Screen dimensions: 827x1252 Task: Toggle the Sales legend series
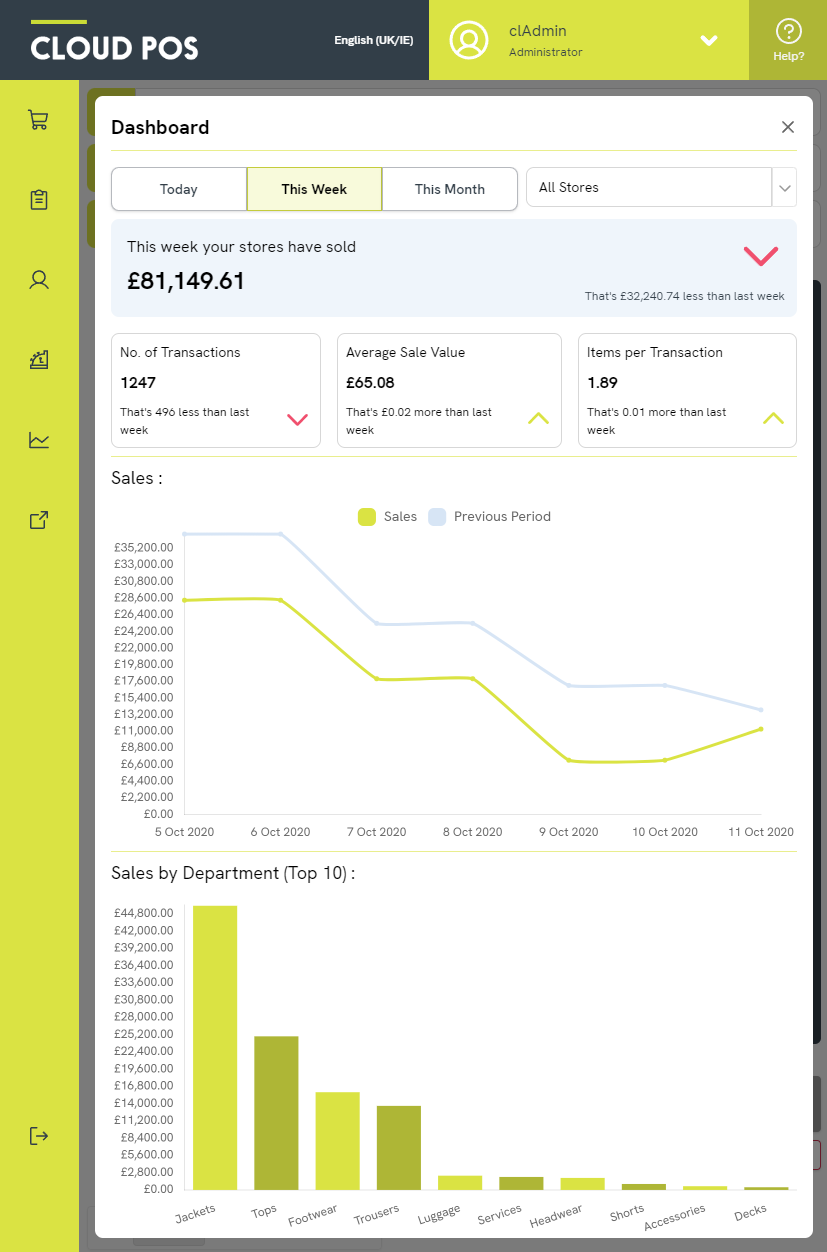coord(387,517)
